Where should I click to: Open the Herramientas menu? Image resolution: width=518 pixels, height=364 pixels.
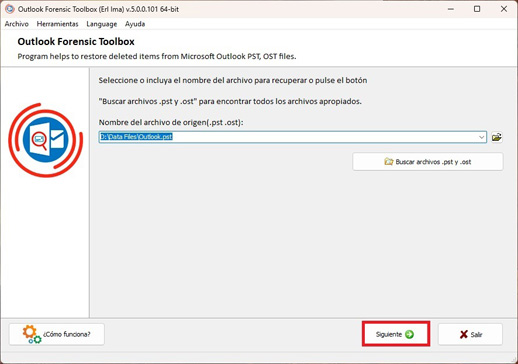point(57,24)
